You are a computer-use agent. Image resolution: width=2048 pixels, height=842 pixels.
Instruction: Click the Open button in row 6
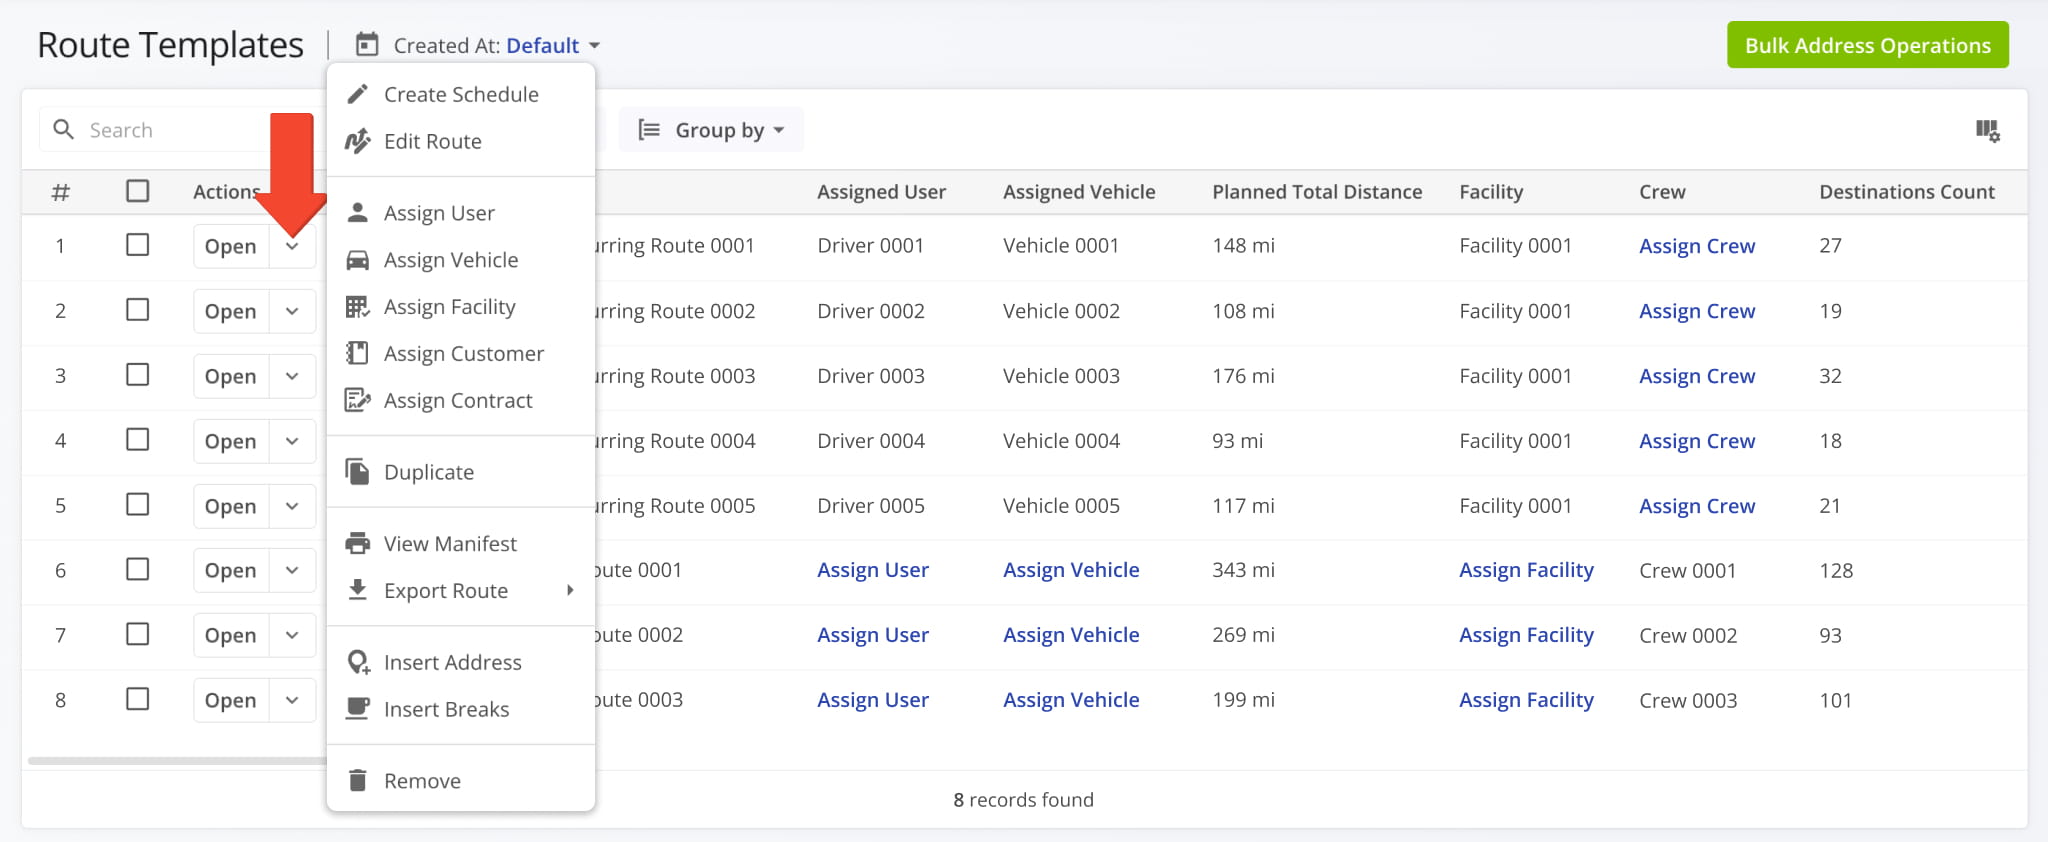click(231, 570)
